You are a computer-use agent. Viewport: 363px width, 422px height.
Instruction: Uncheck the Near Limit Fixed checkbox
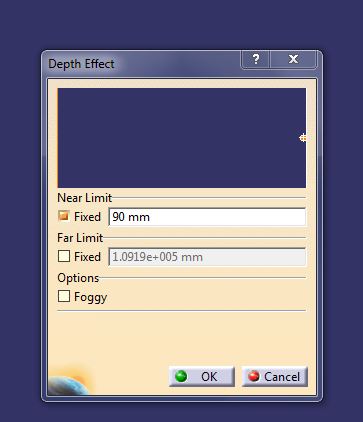(64, 216)
